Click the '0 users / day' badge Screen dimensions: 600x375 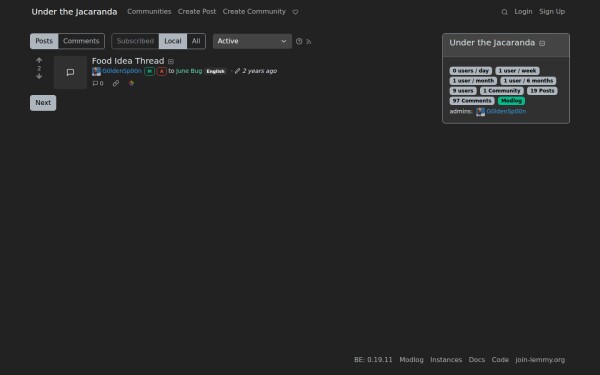click(x=471, y=71)
